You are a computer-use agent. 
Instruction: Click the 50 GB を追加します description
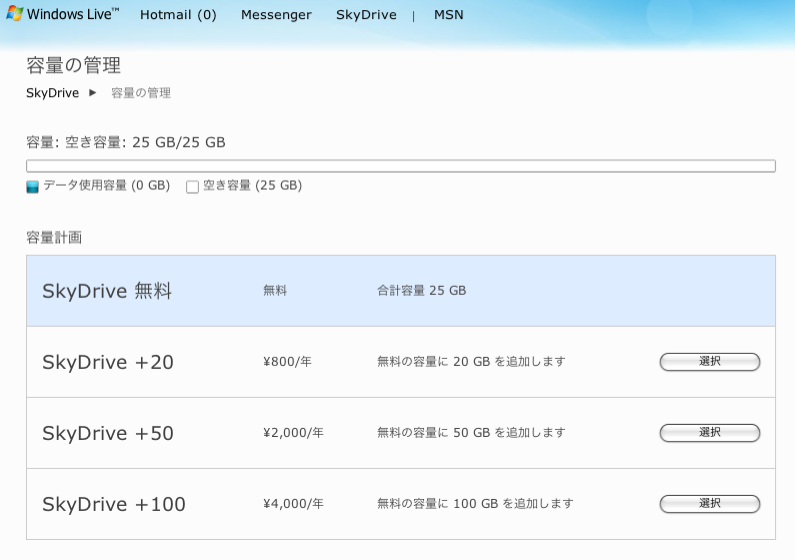[x=472, y=432]
